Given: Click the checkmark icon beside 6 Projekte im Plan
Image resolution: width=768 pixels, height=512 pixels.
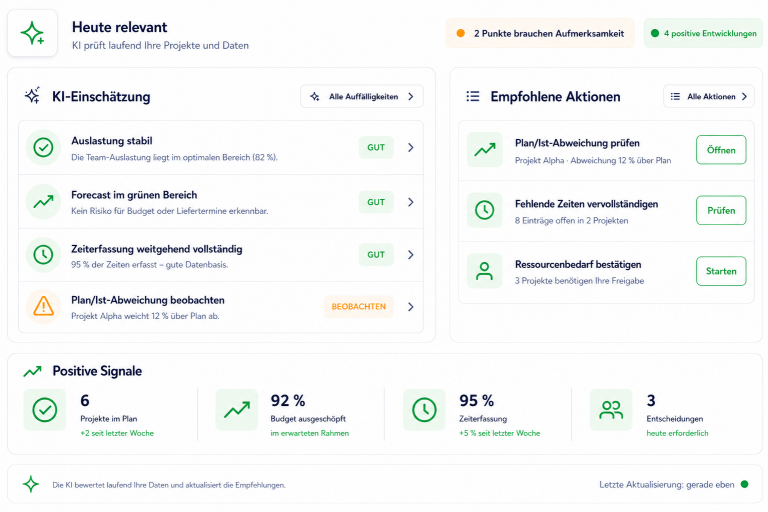Looking at the screenshot, I should tap(45, 410).
